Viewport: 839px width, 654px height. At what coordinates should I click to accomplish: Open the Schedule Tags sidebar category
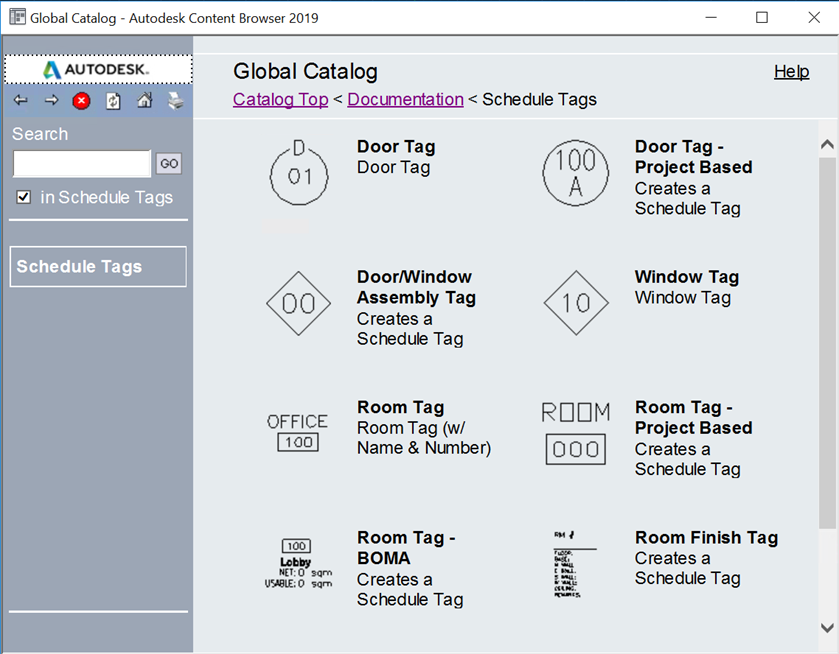[98, 267]
